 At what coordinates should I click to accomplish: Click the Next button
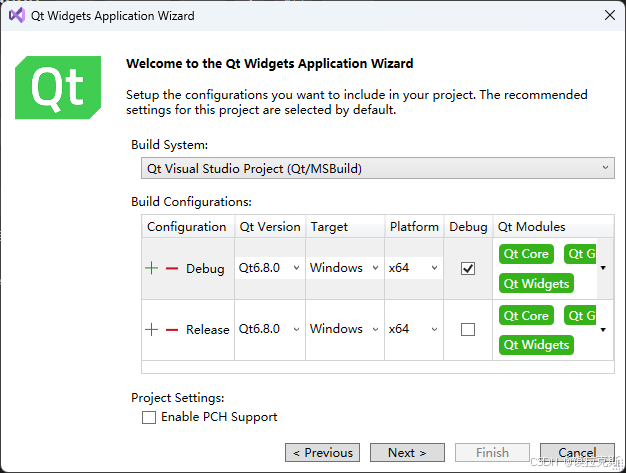[407, 452]
